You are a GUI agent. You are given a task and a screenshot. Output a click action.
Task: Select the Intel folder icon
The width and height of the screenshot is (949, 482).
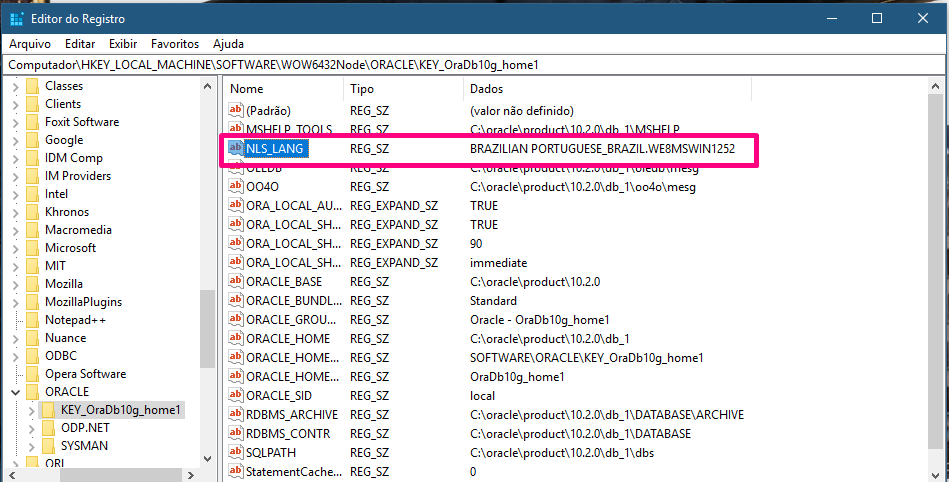(33, 194)
